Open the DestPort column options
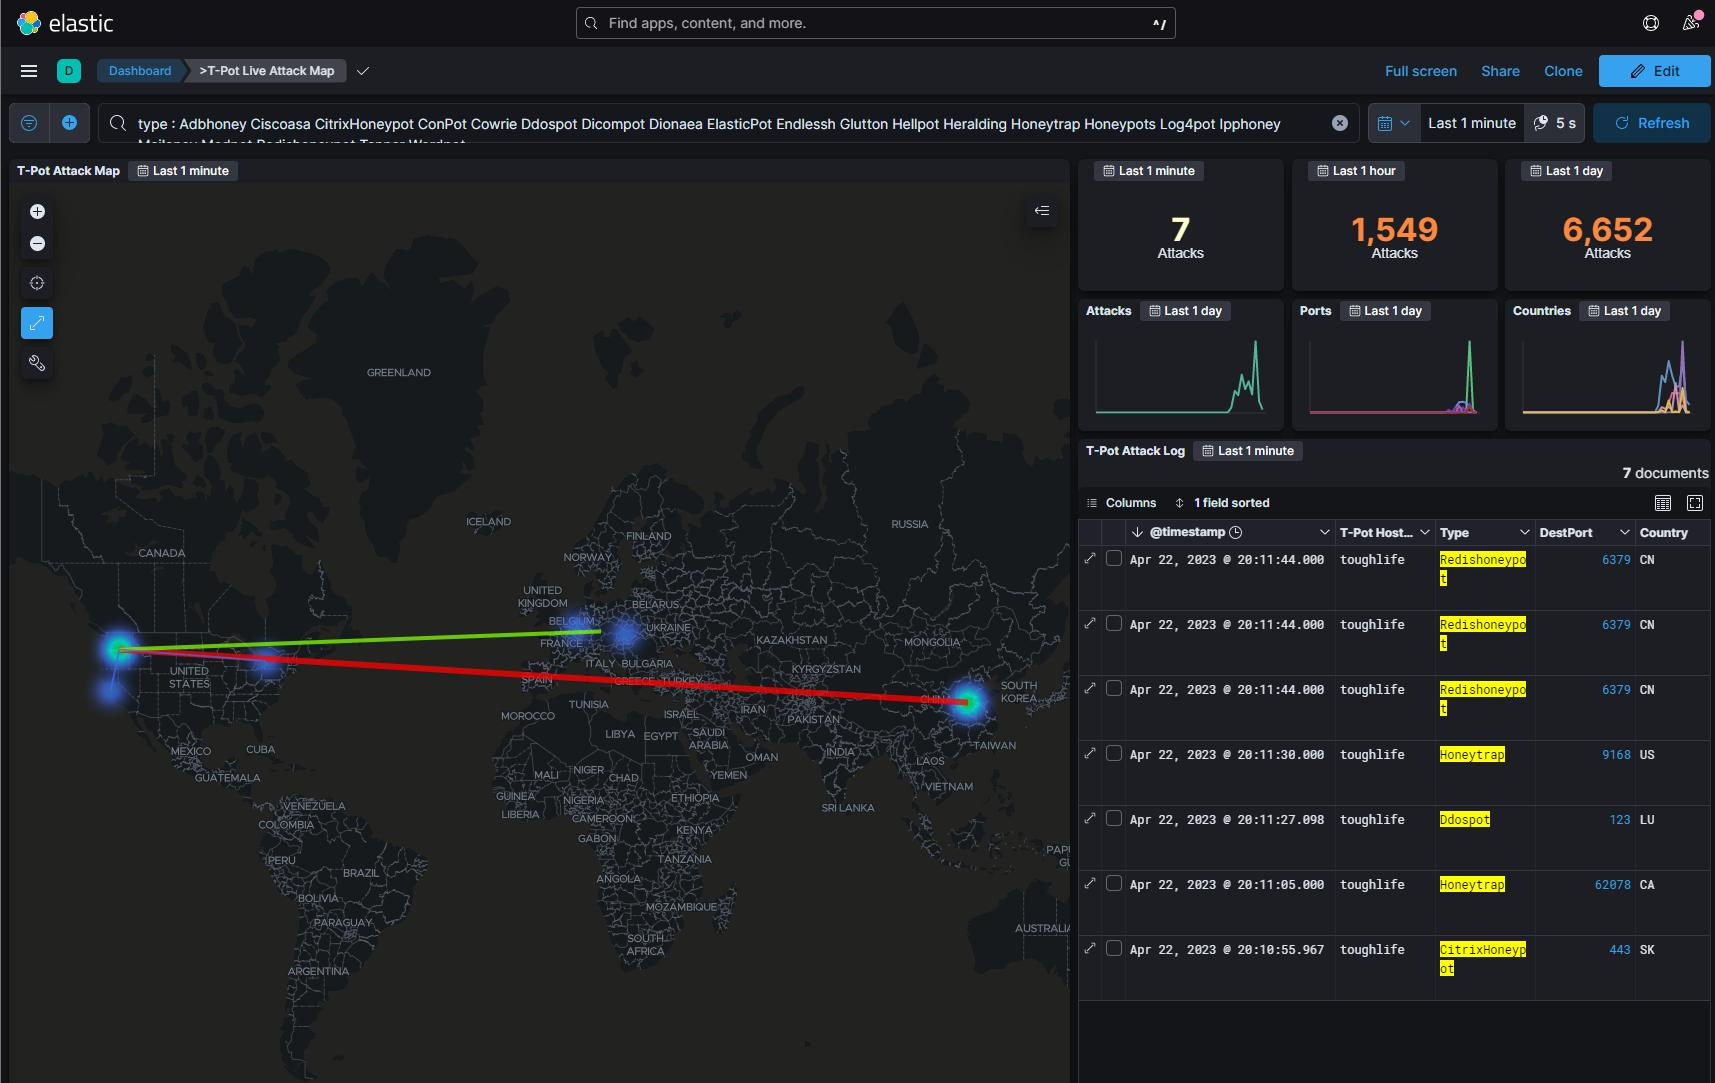The image size is (1715, 1083). click(x=1625, y=533)
